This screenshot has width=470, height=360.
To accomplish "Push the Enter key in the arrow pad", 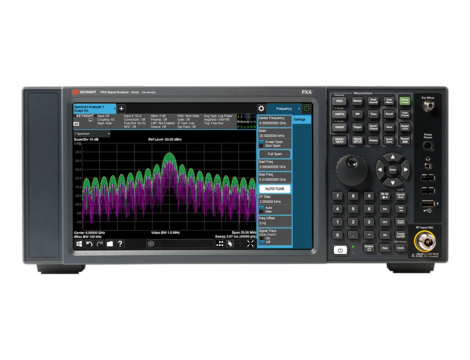I will [x=393, y=170].
